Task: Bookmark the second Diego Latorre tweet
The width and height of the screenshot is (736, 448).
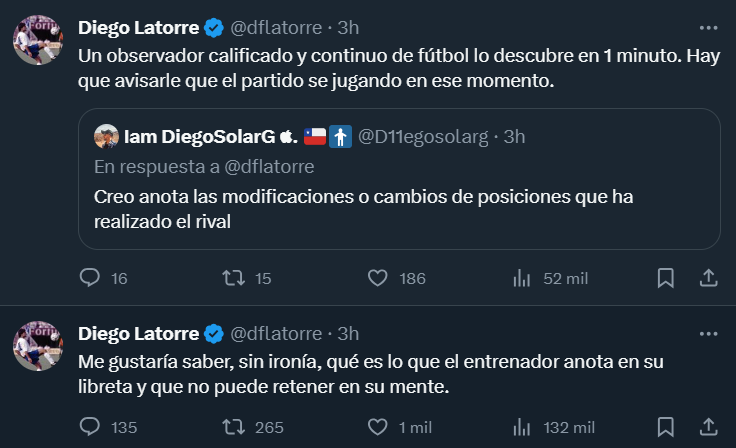Action: 665,427
